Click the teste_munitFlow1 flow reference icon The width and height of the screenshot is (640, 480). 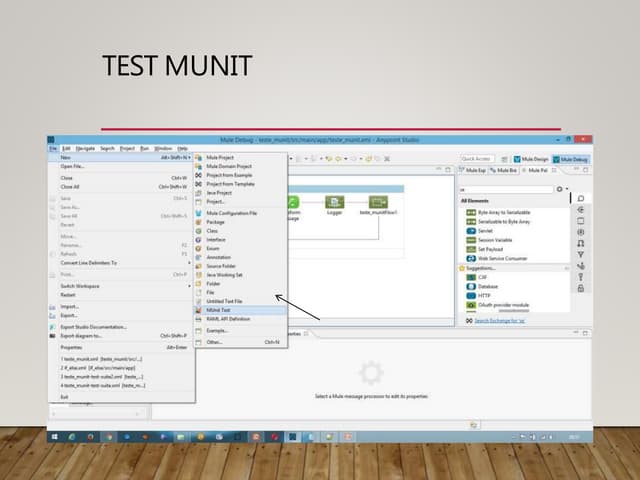378,204
